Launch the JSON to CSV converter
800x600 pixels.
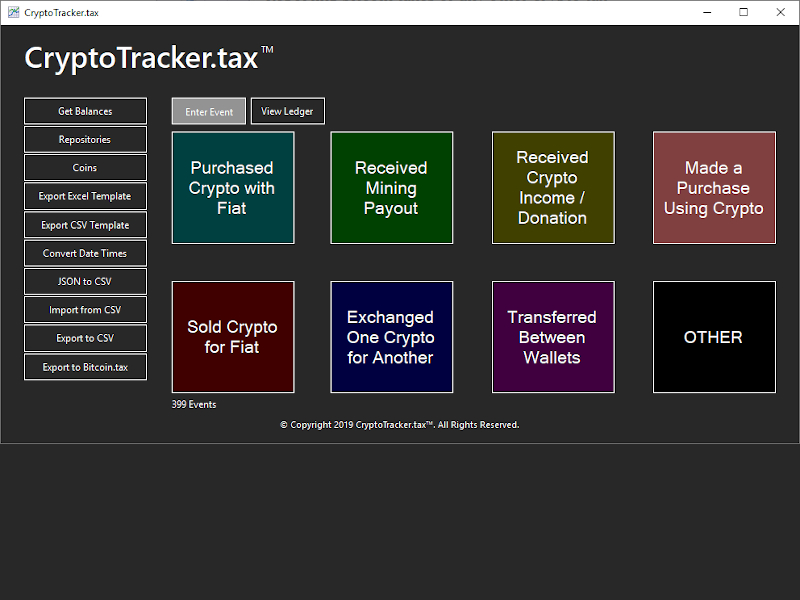(x=85, y=281)
